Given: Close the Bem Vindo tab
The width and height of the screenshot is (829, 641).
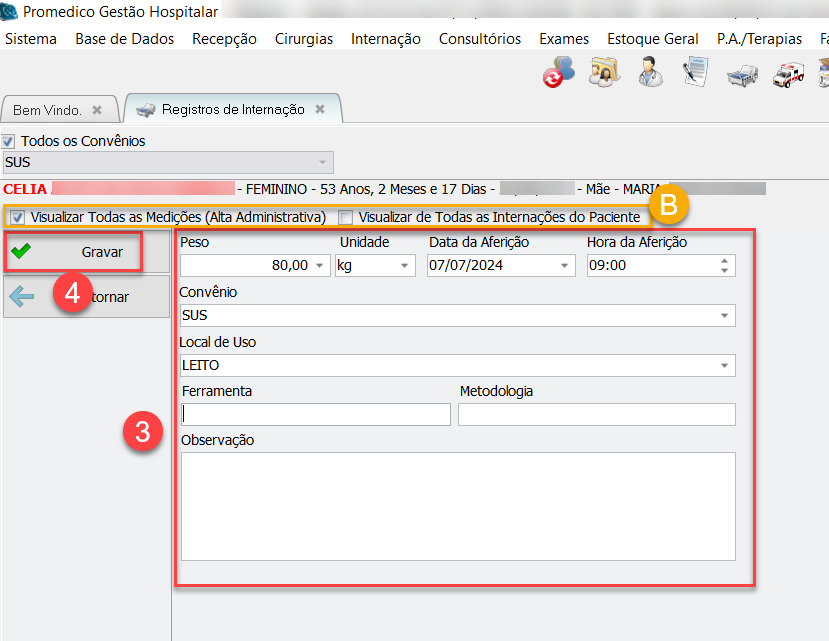Looking at the screenshot, I should point(97,110).
